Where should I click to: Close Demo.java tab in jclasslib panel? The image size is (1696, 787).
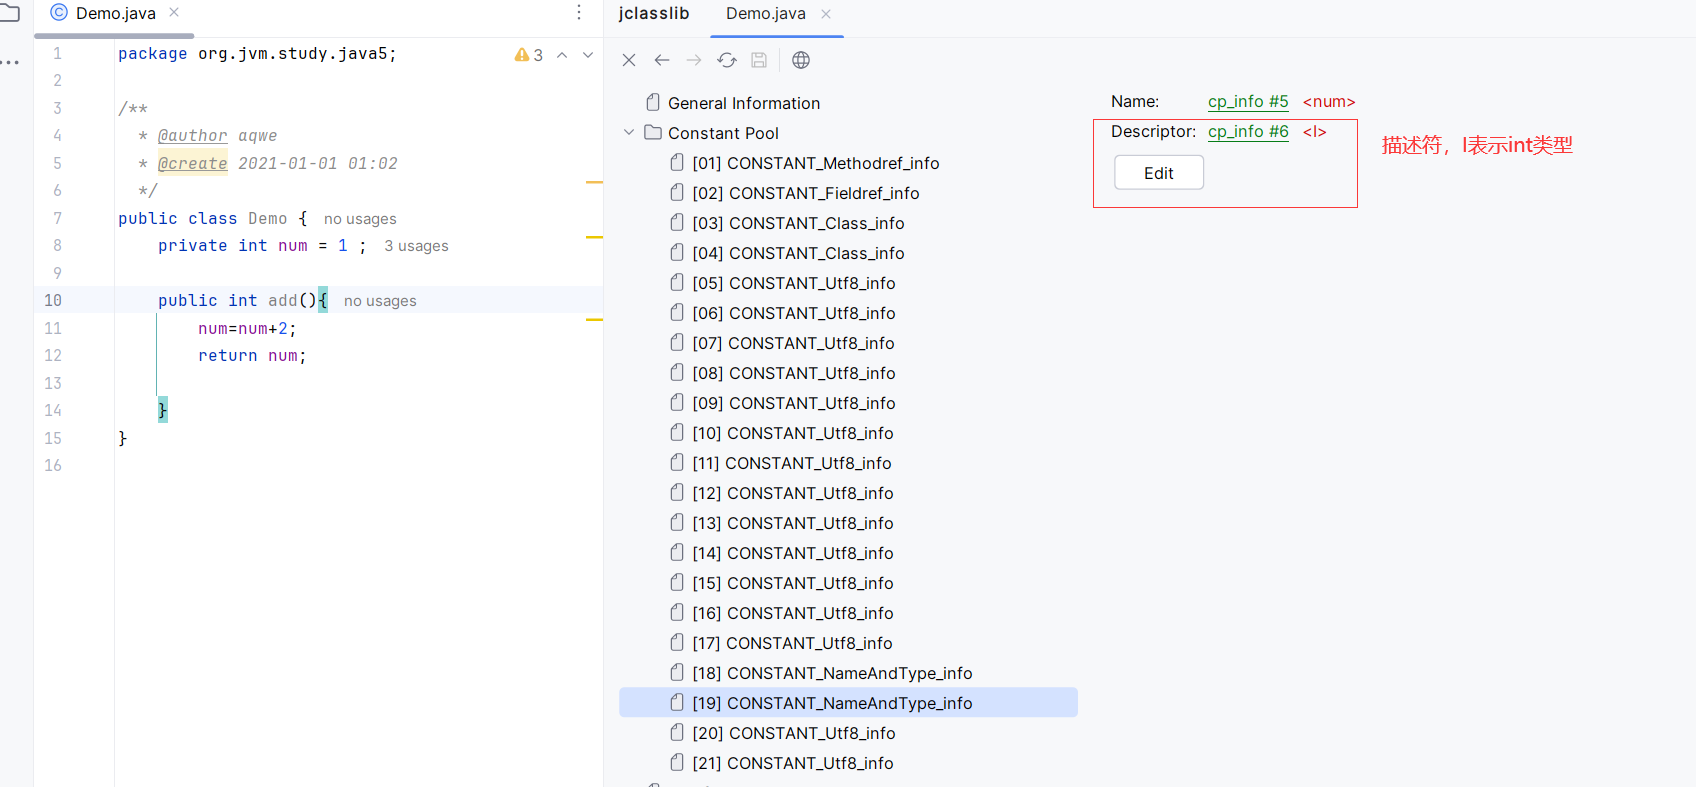click(826, 14)
